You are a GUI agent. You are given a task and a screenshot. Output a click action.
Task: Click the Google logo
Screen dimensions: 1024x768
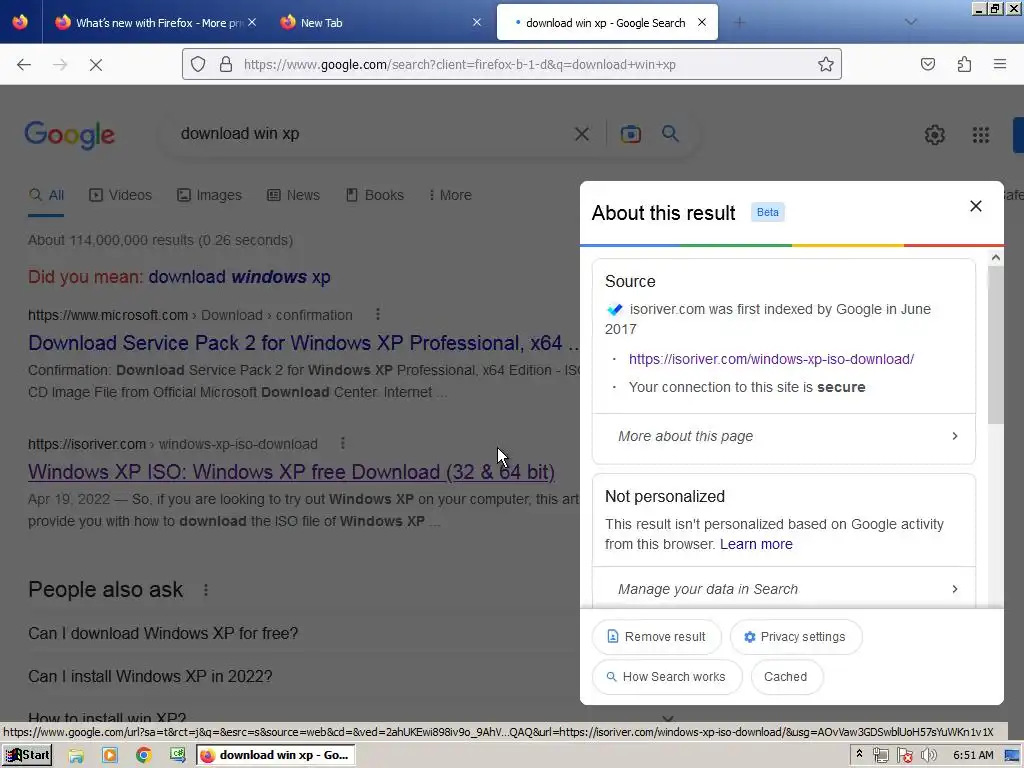70,135
